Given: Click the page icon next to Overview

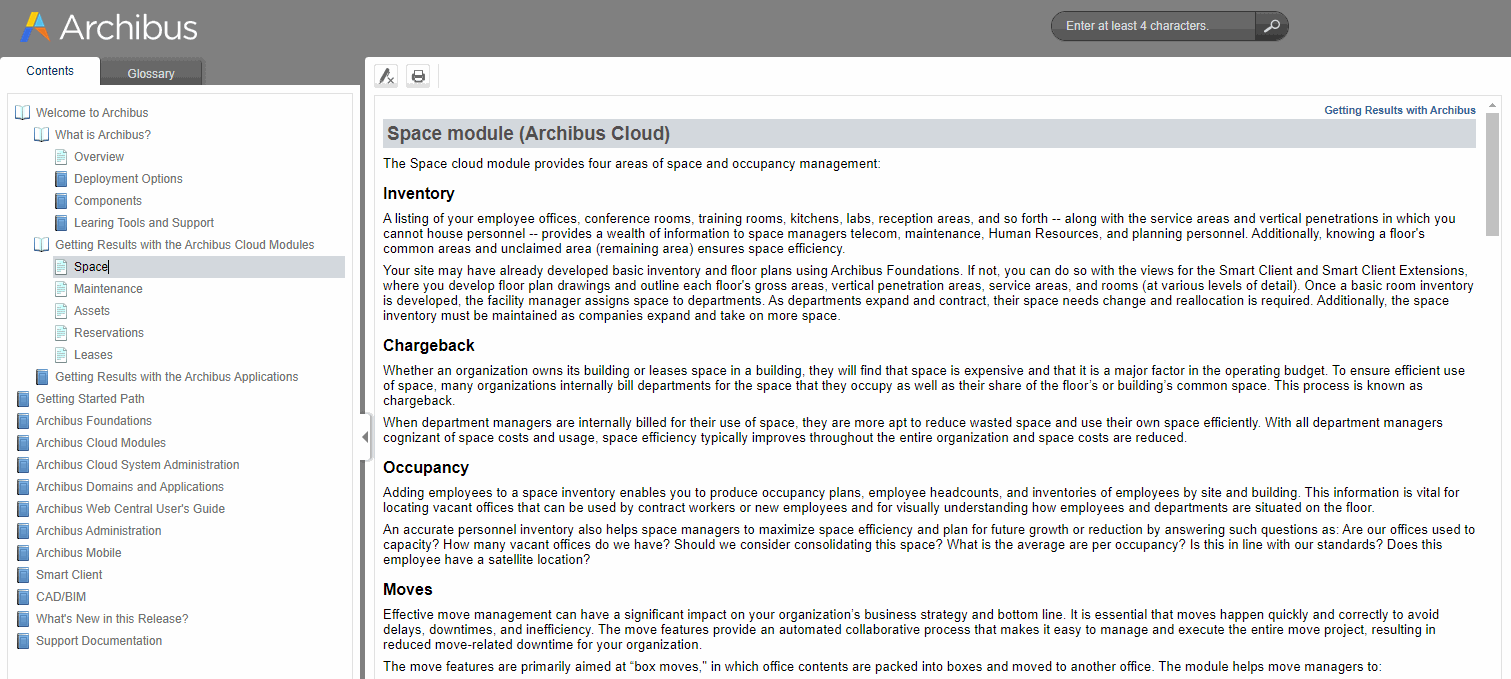Looking at the screenshot, I should 60,156.
